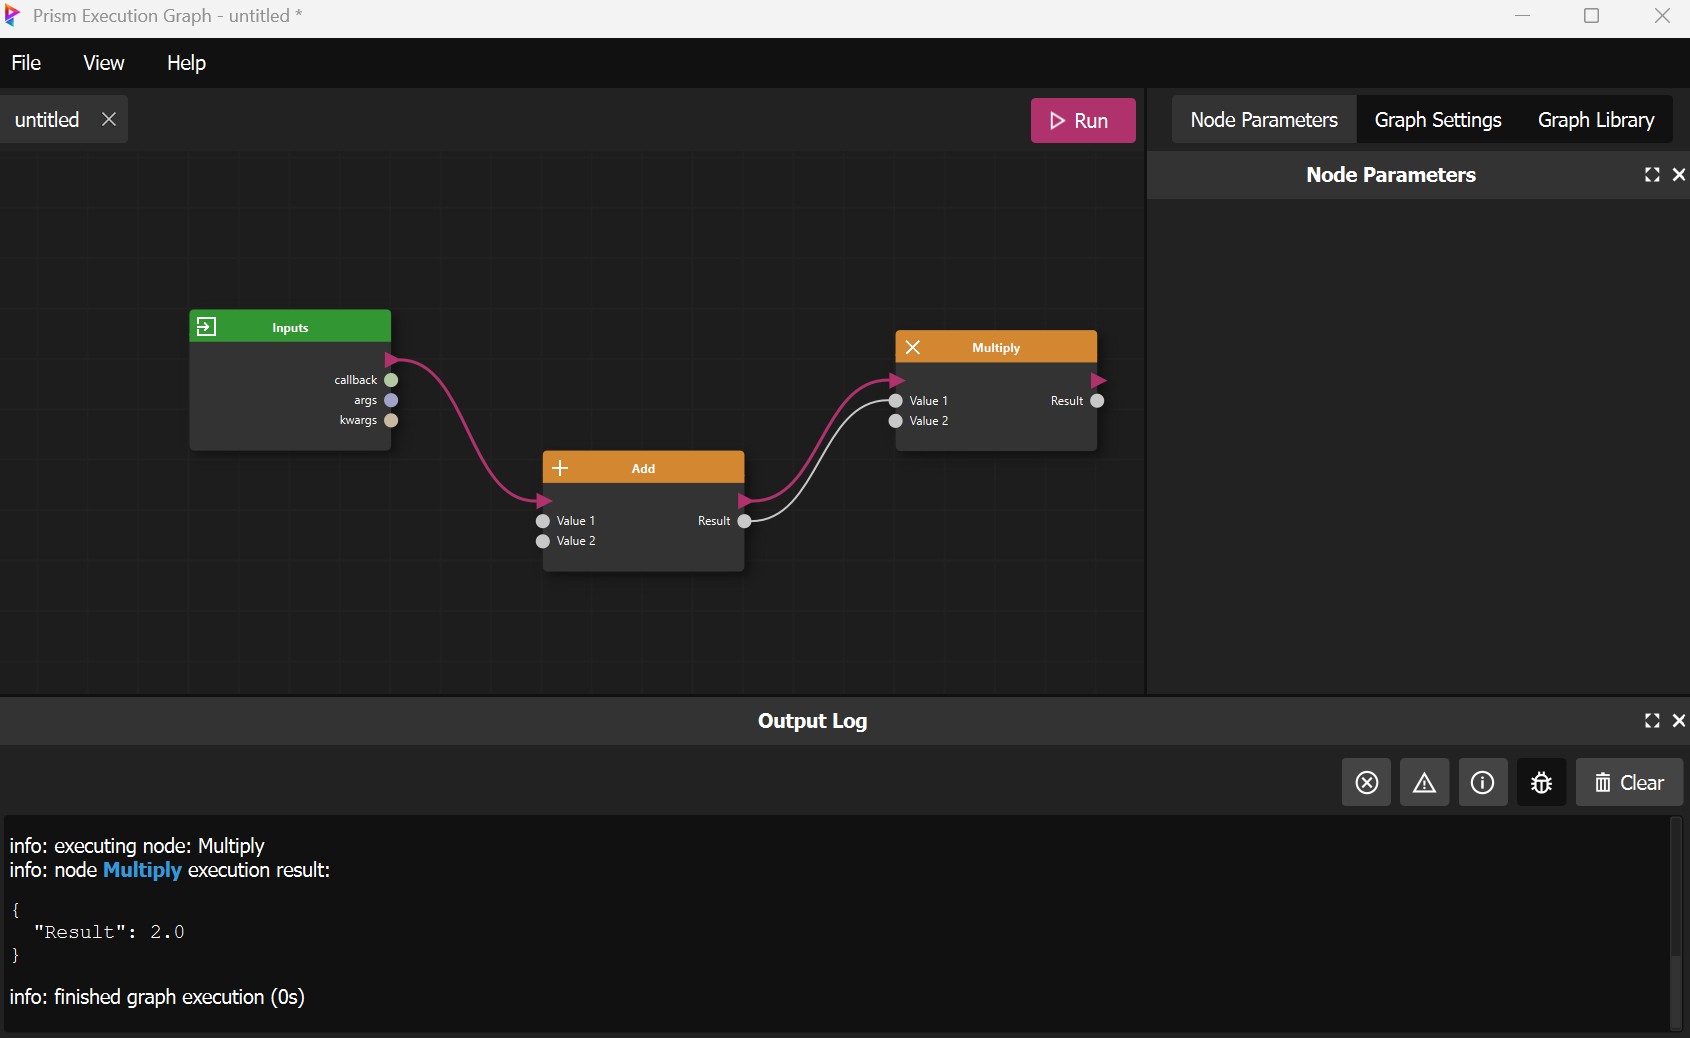
Task: Clear the Output Log
Action: (1629, 783)
